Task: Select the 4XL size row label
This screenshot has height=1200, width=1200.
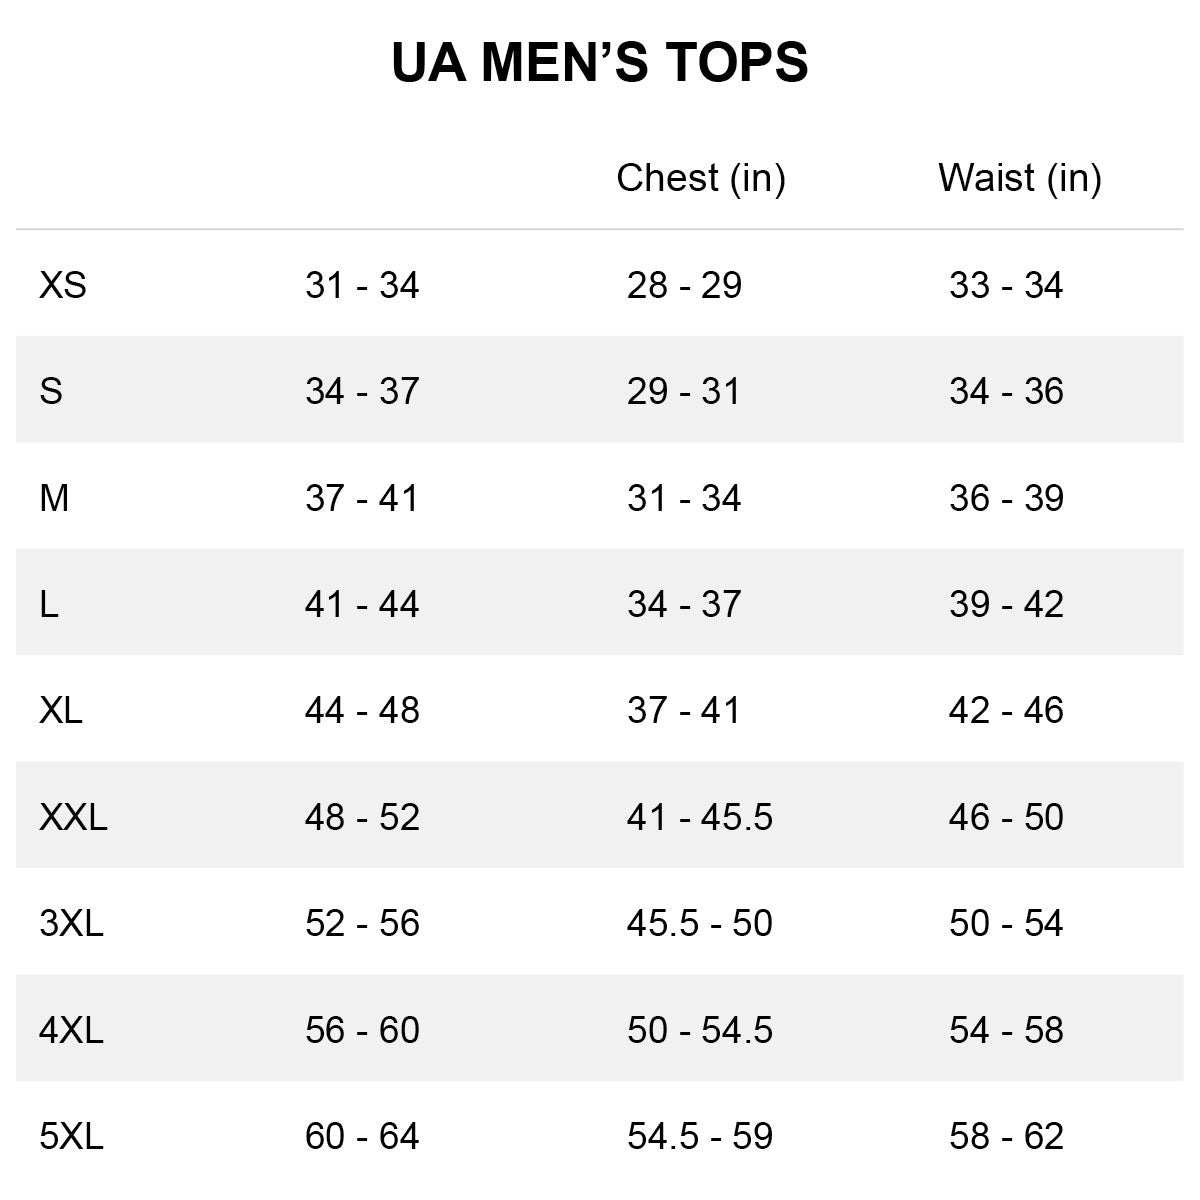Action: point(71,1030)
